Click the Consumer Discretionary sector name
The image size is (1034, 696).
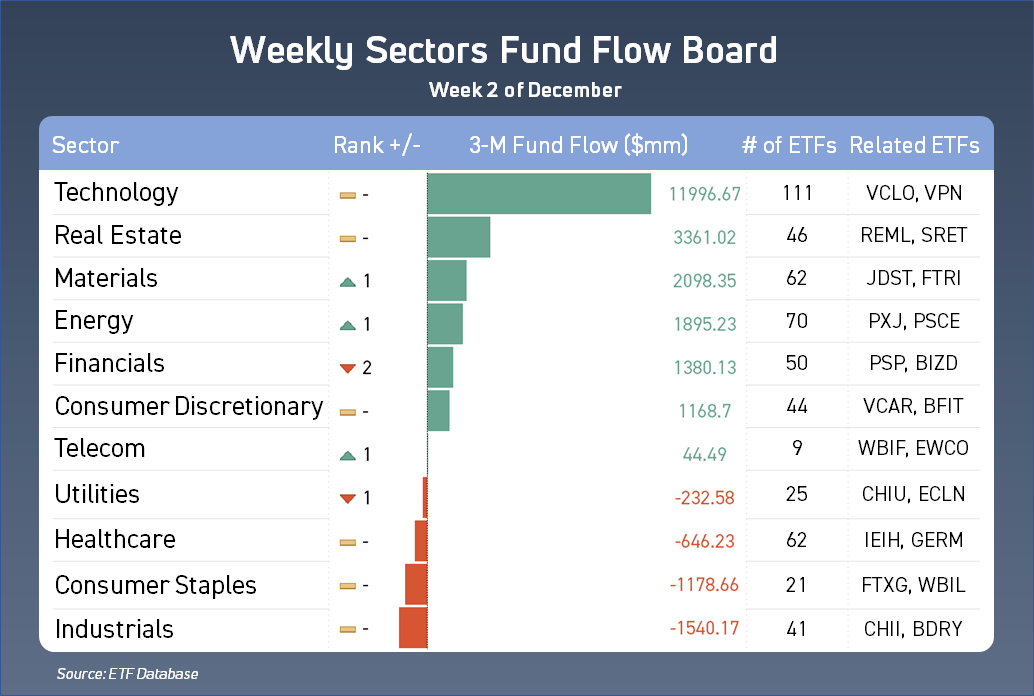click(189, 406)
